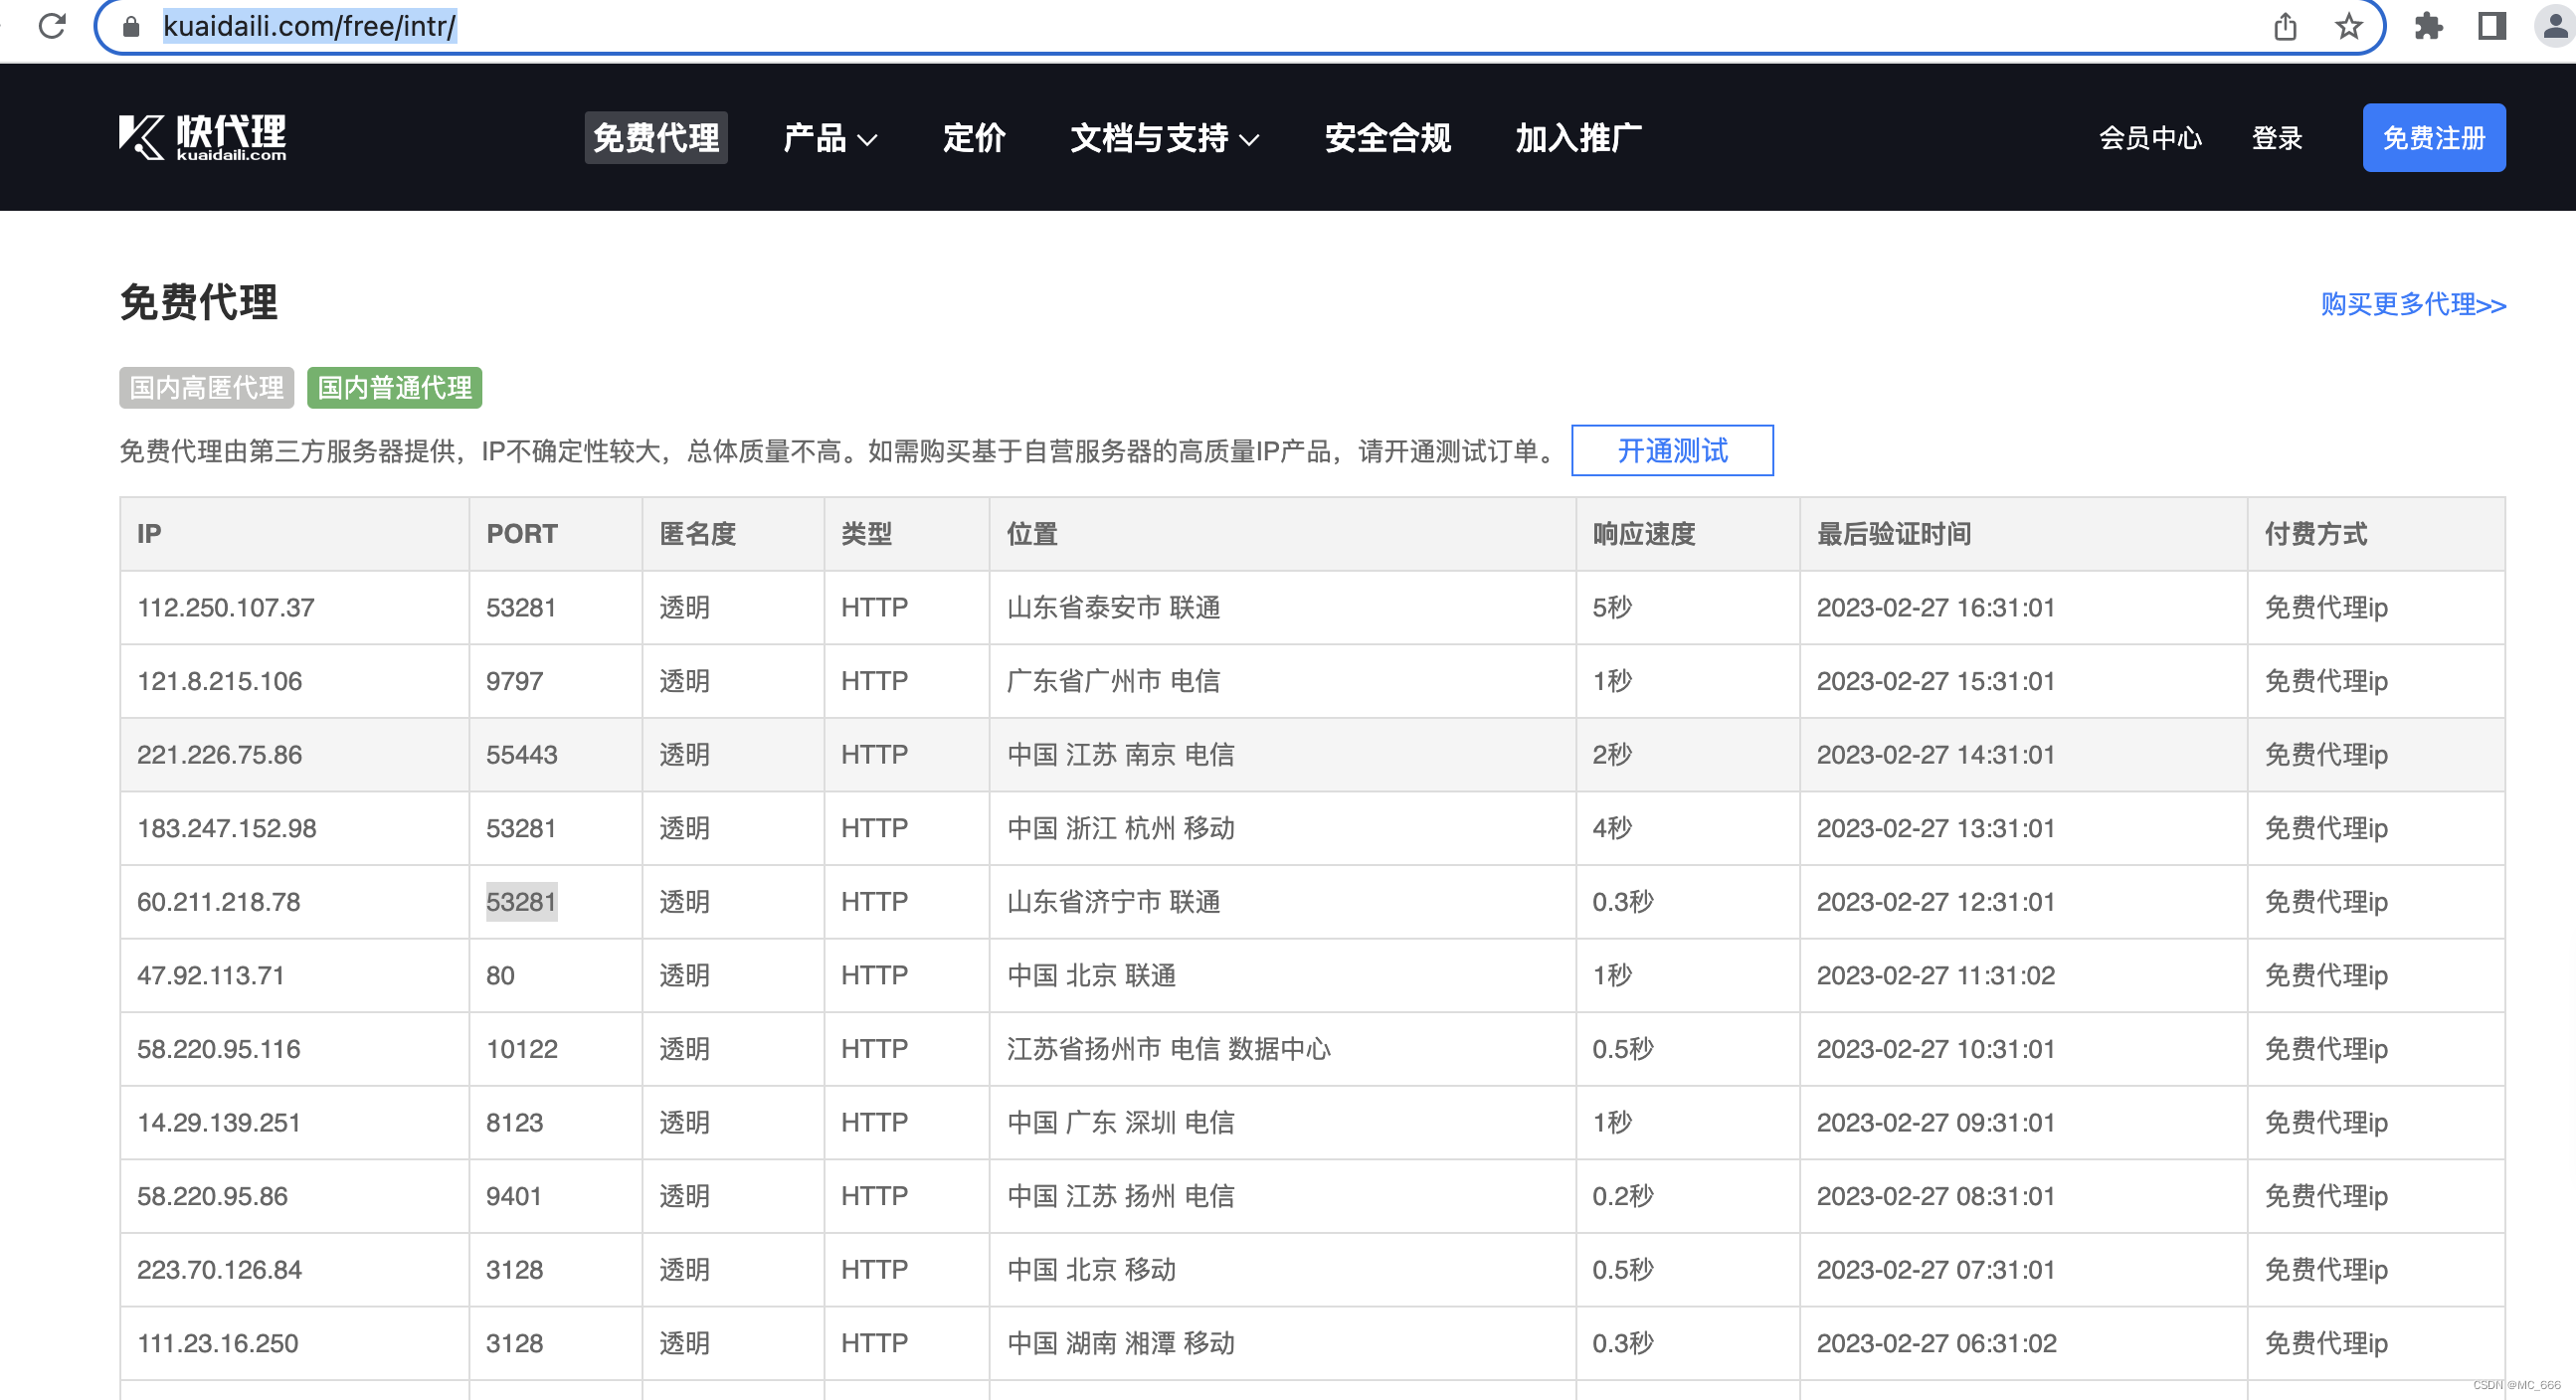Click highlighted port 53281 for 60.211.218.78

pos(521,902)
